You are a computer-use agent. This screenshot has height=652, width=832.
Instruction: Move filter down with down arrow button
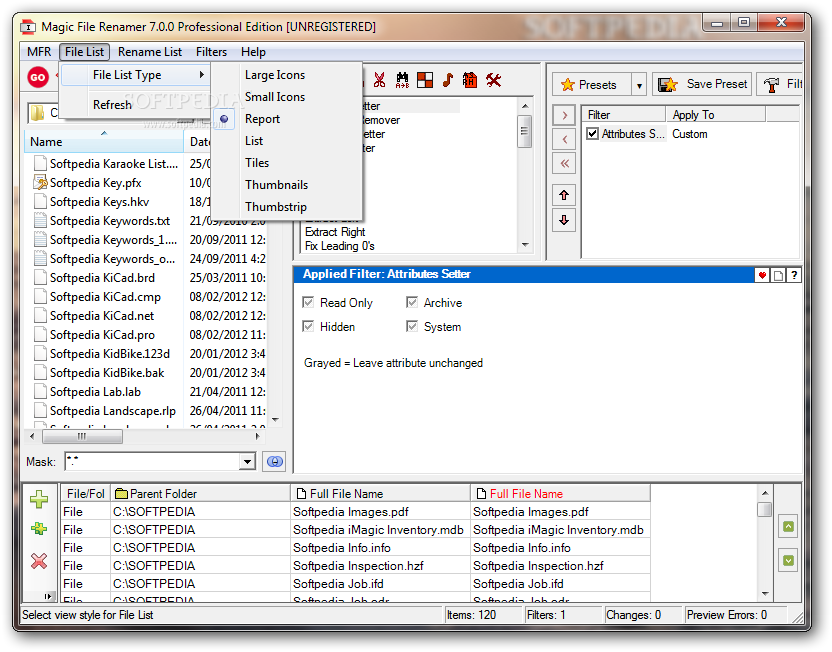click(x=564, y=220)
